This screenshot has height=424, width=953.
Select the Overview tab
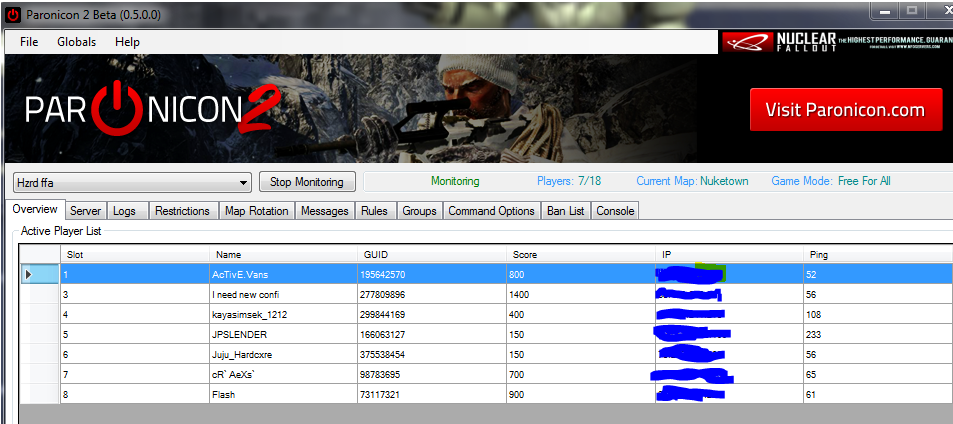(35, 209)
